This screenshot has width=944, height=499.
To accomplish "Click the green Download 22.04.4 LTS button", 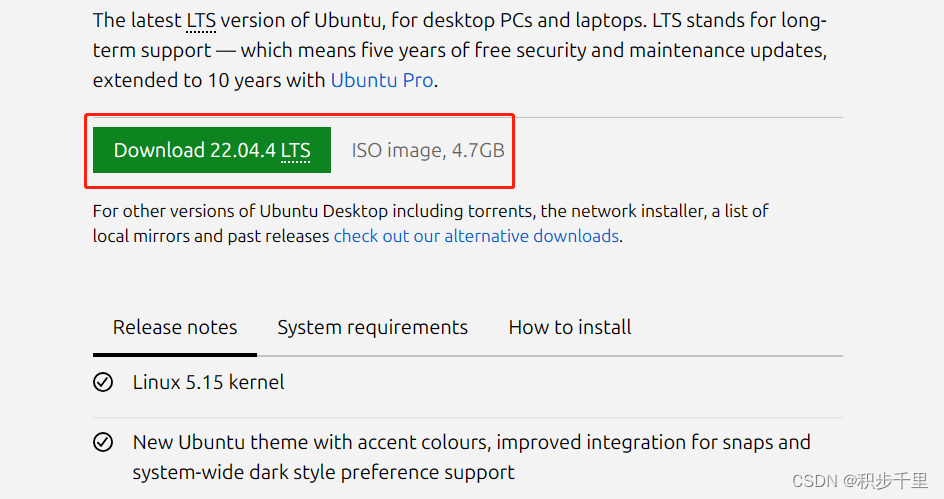I will (212, 150).
